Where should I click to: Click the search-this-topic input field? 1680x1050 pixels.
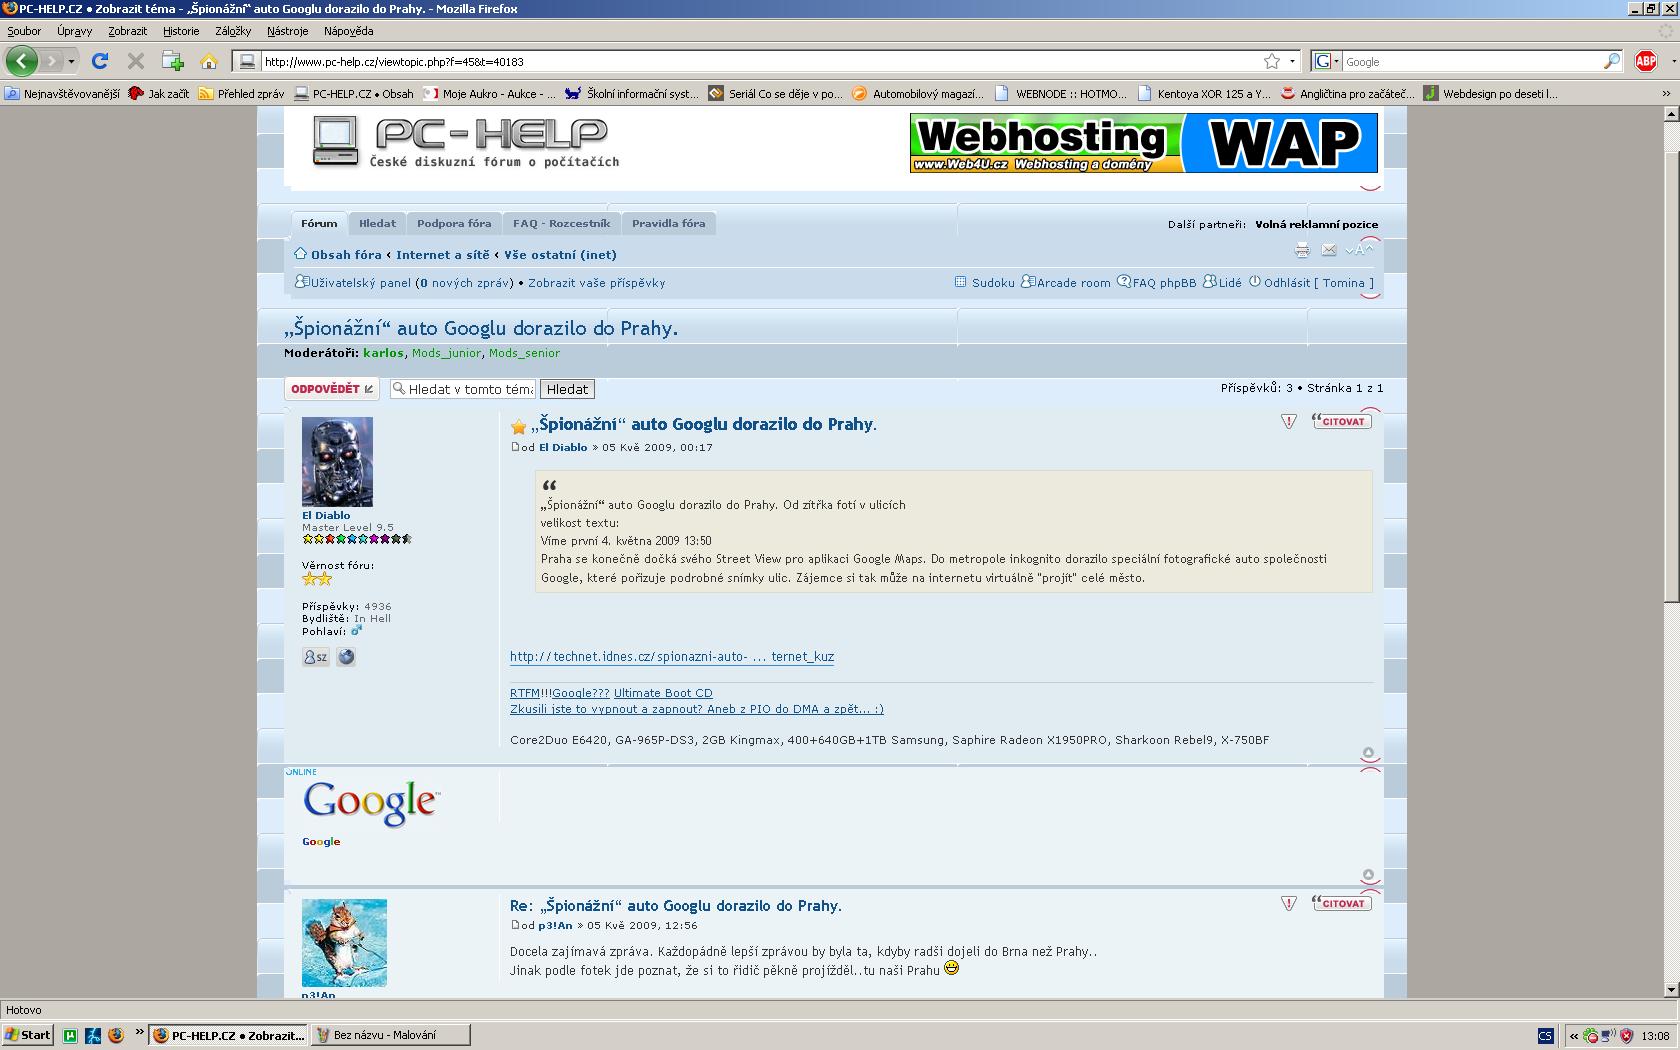[x=463, y=389]
